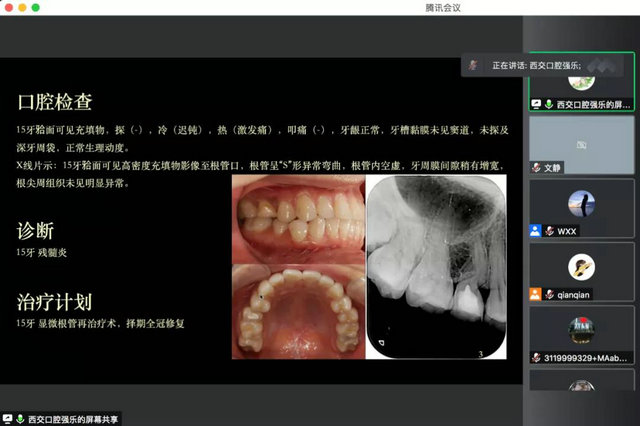This screenshot has height=426, width=640.
Task: Click the dental X-ray image on slide
Action: (x=436, y=267)
